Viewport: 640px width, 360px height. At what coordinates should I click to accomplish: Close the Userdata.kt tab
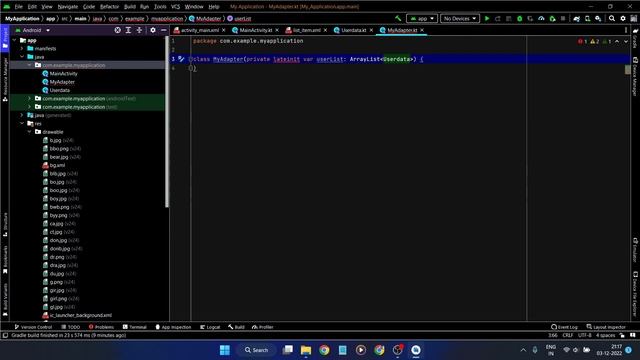[x=371, y=30]
